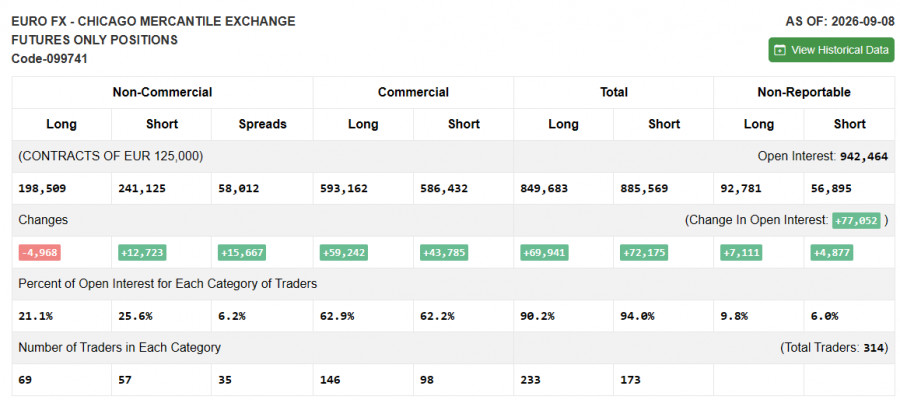Click the Total column group header
This screenshot has width=900, height=400.
click(x=614, y=92)
